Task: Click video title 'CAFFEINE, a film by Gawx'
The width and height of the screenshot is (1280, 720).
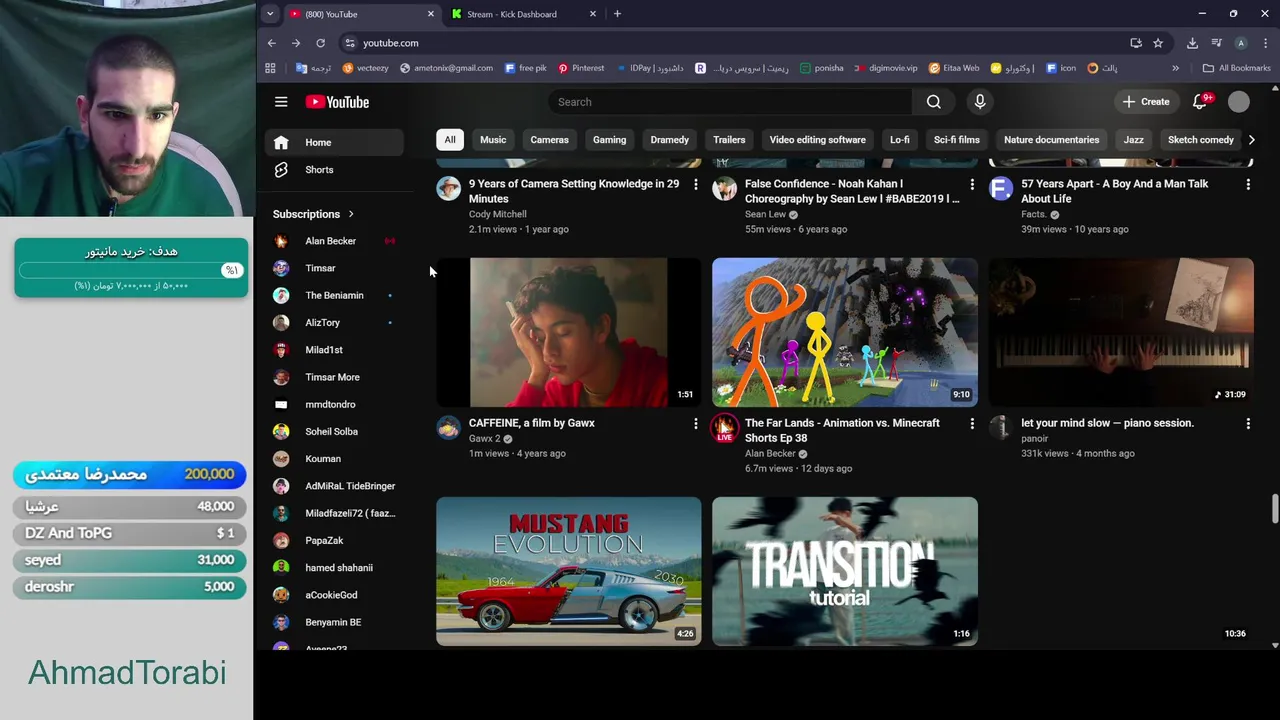Action: [532, 423]
